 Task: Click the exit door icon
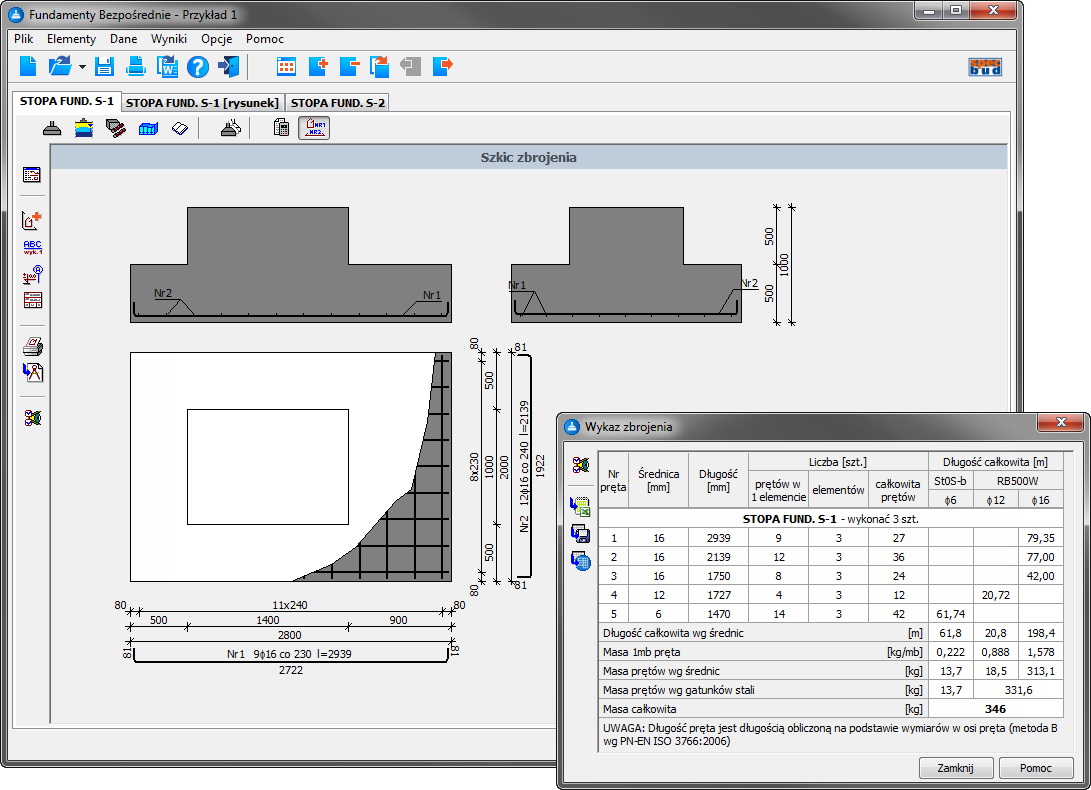229,67
